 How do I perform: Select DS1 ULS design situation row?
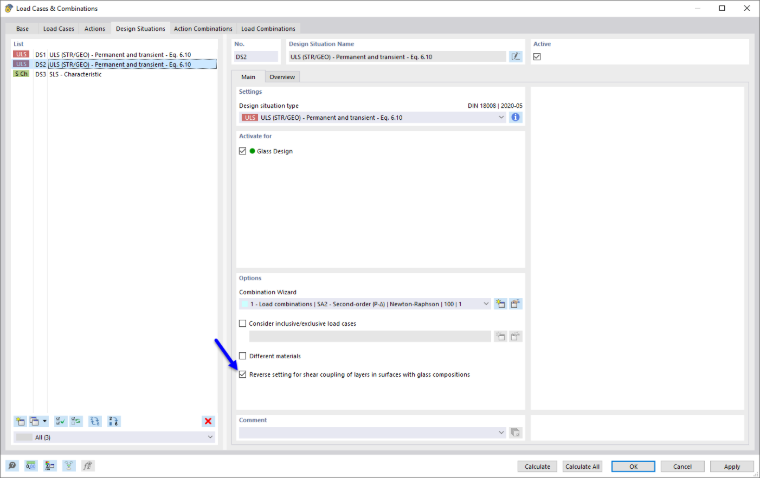pyautogui.click(x=114, y=55)
